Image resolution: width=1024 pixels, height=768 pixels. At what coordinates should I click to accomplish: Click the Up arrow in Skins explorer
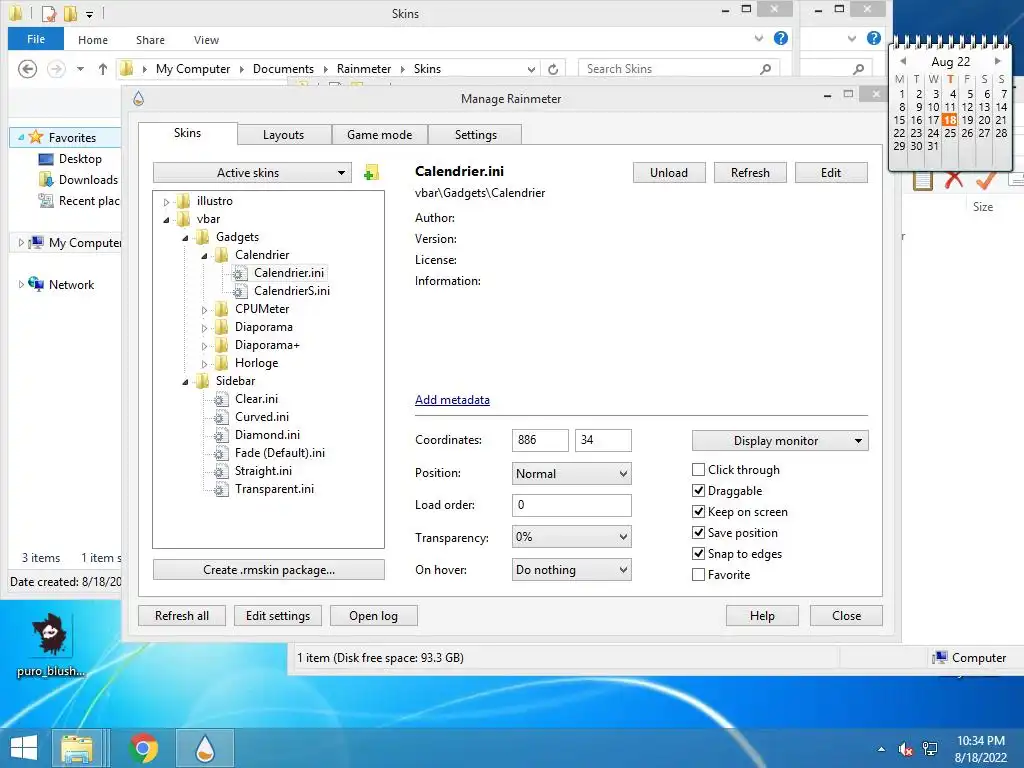[103, 69]
